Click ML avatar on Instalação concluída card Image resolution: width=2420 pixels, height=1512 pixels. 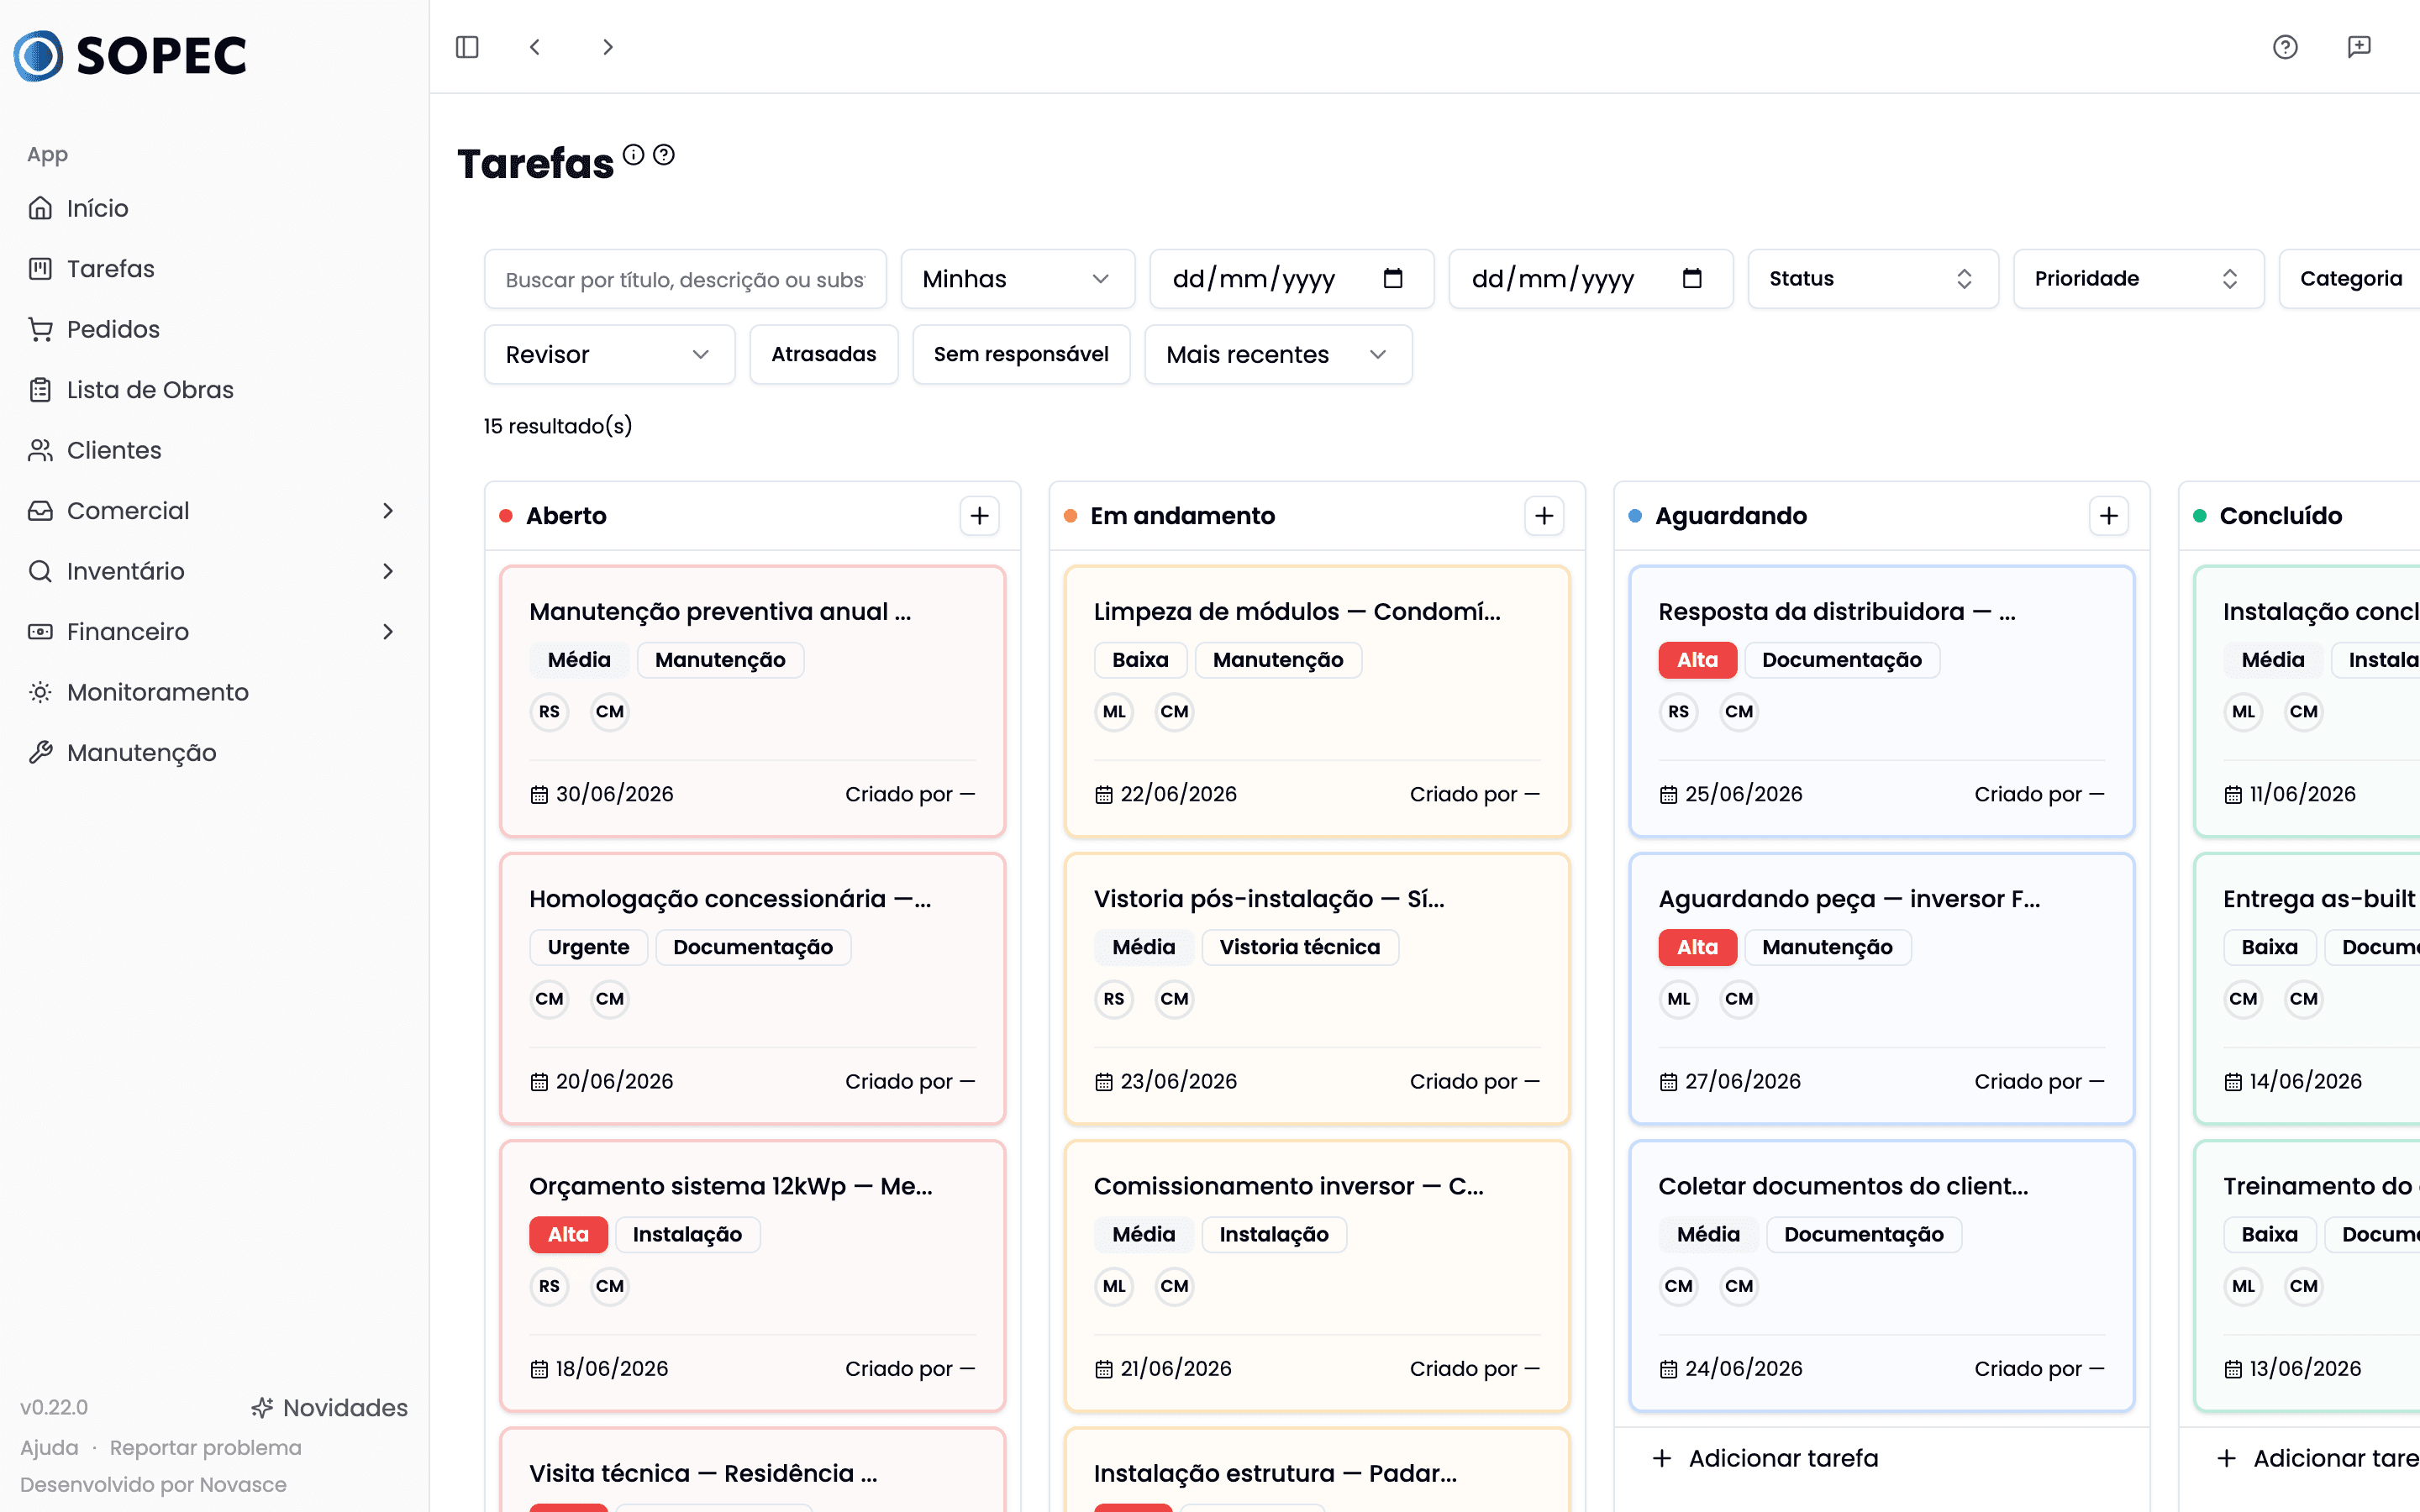click(2243, 712)
